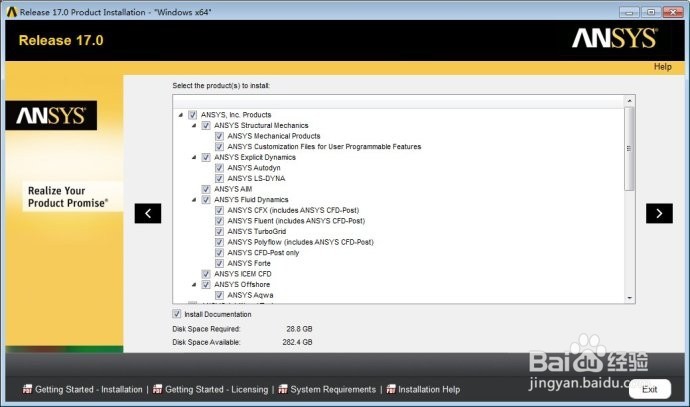This screenshot has width=690, height=407.
Task: Click Disk Space Required value 28.8 GB
Action: point(299,329)
